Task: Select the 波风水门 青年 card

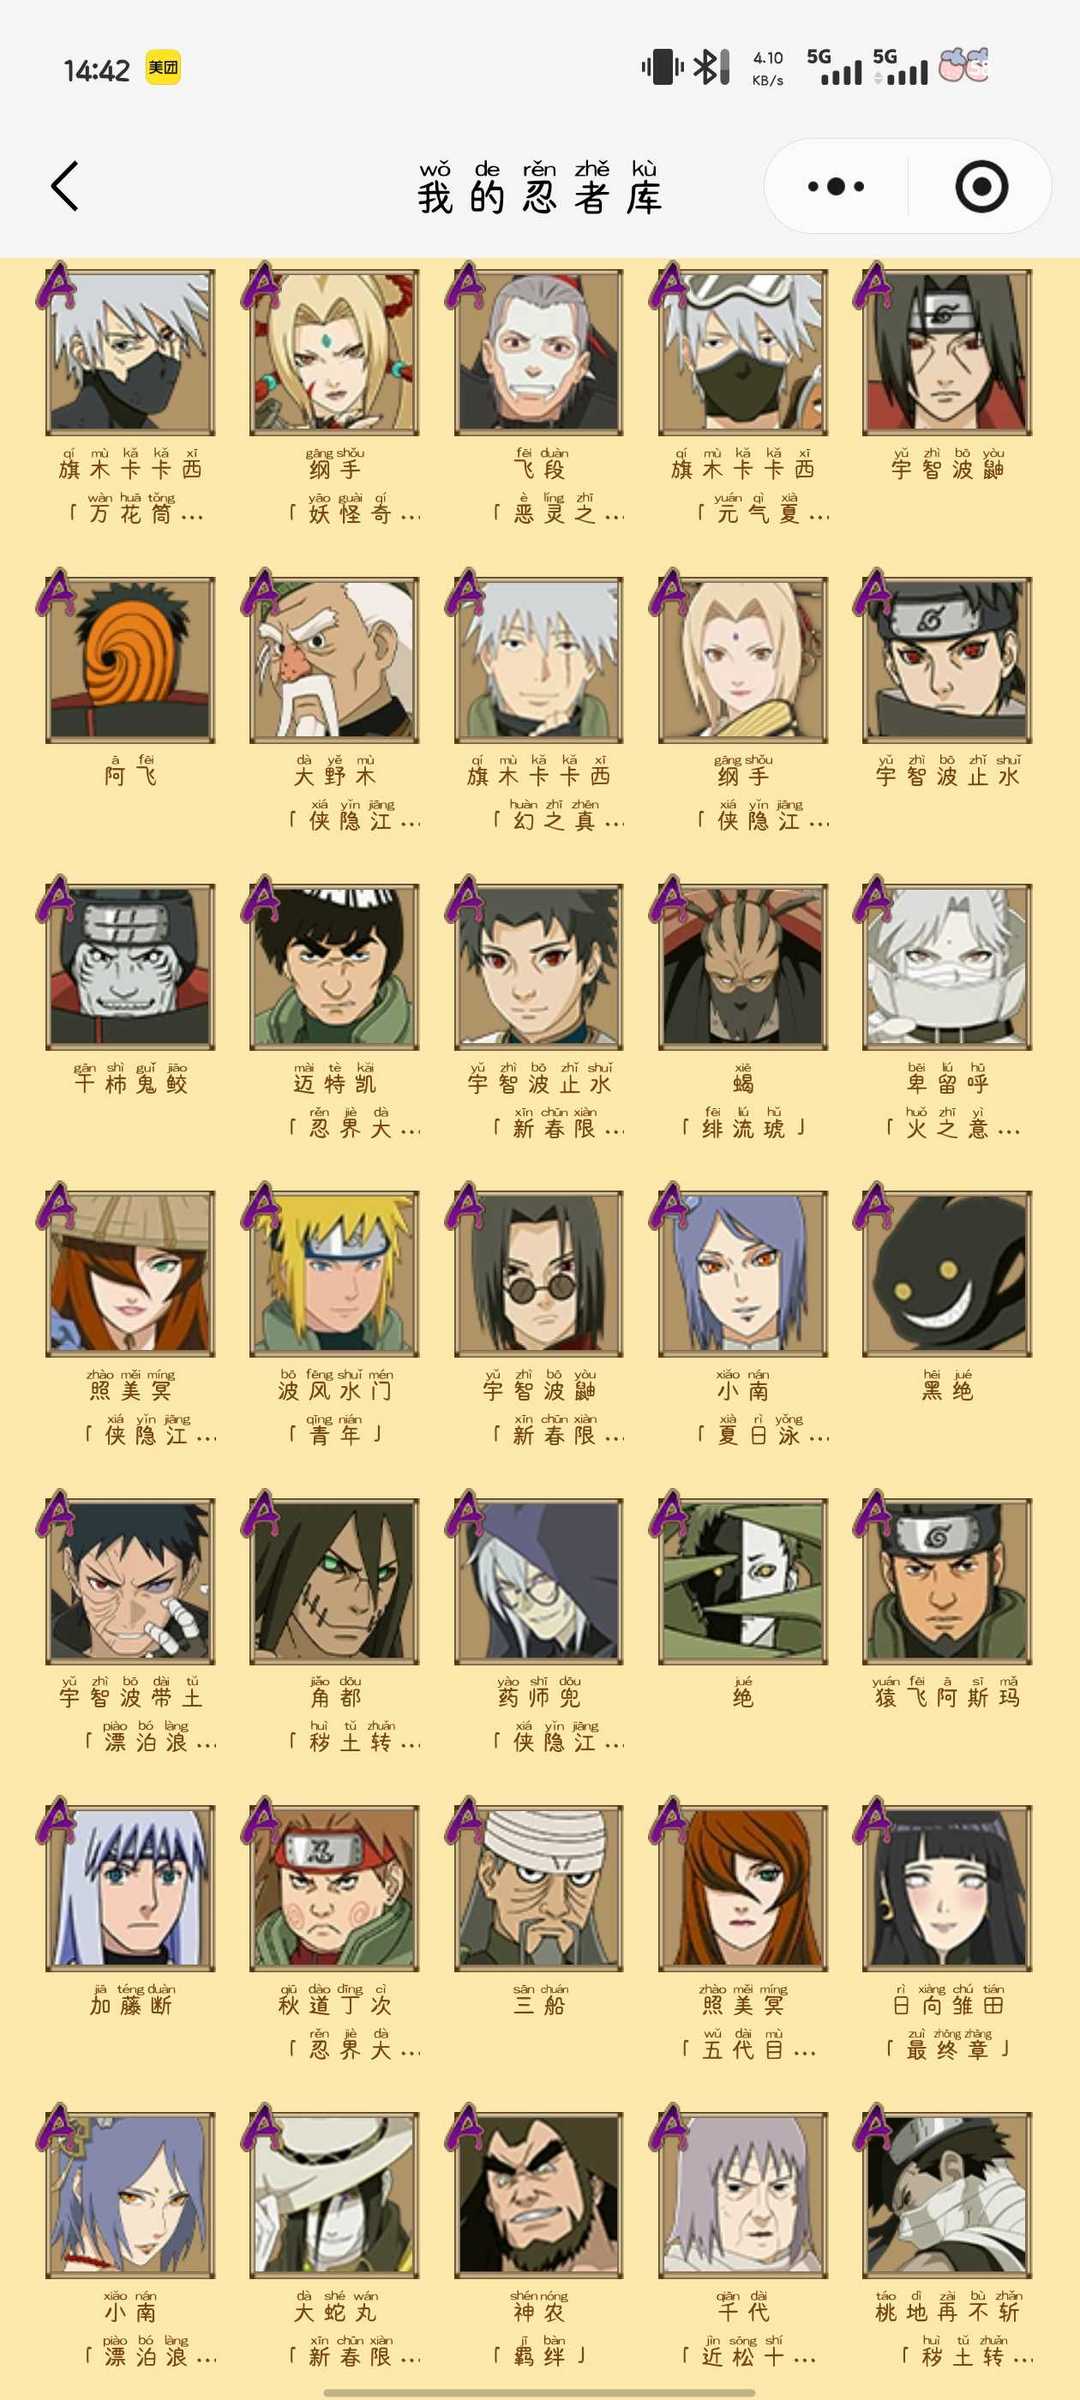Action: [335, 1274]
